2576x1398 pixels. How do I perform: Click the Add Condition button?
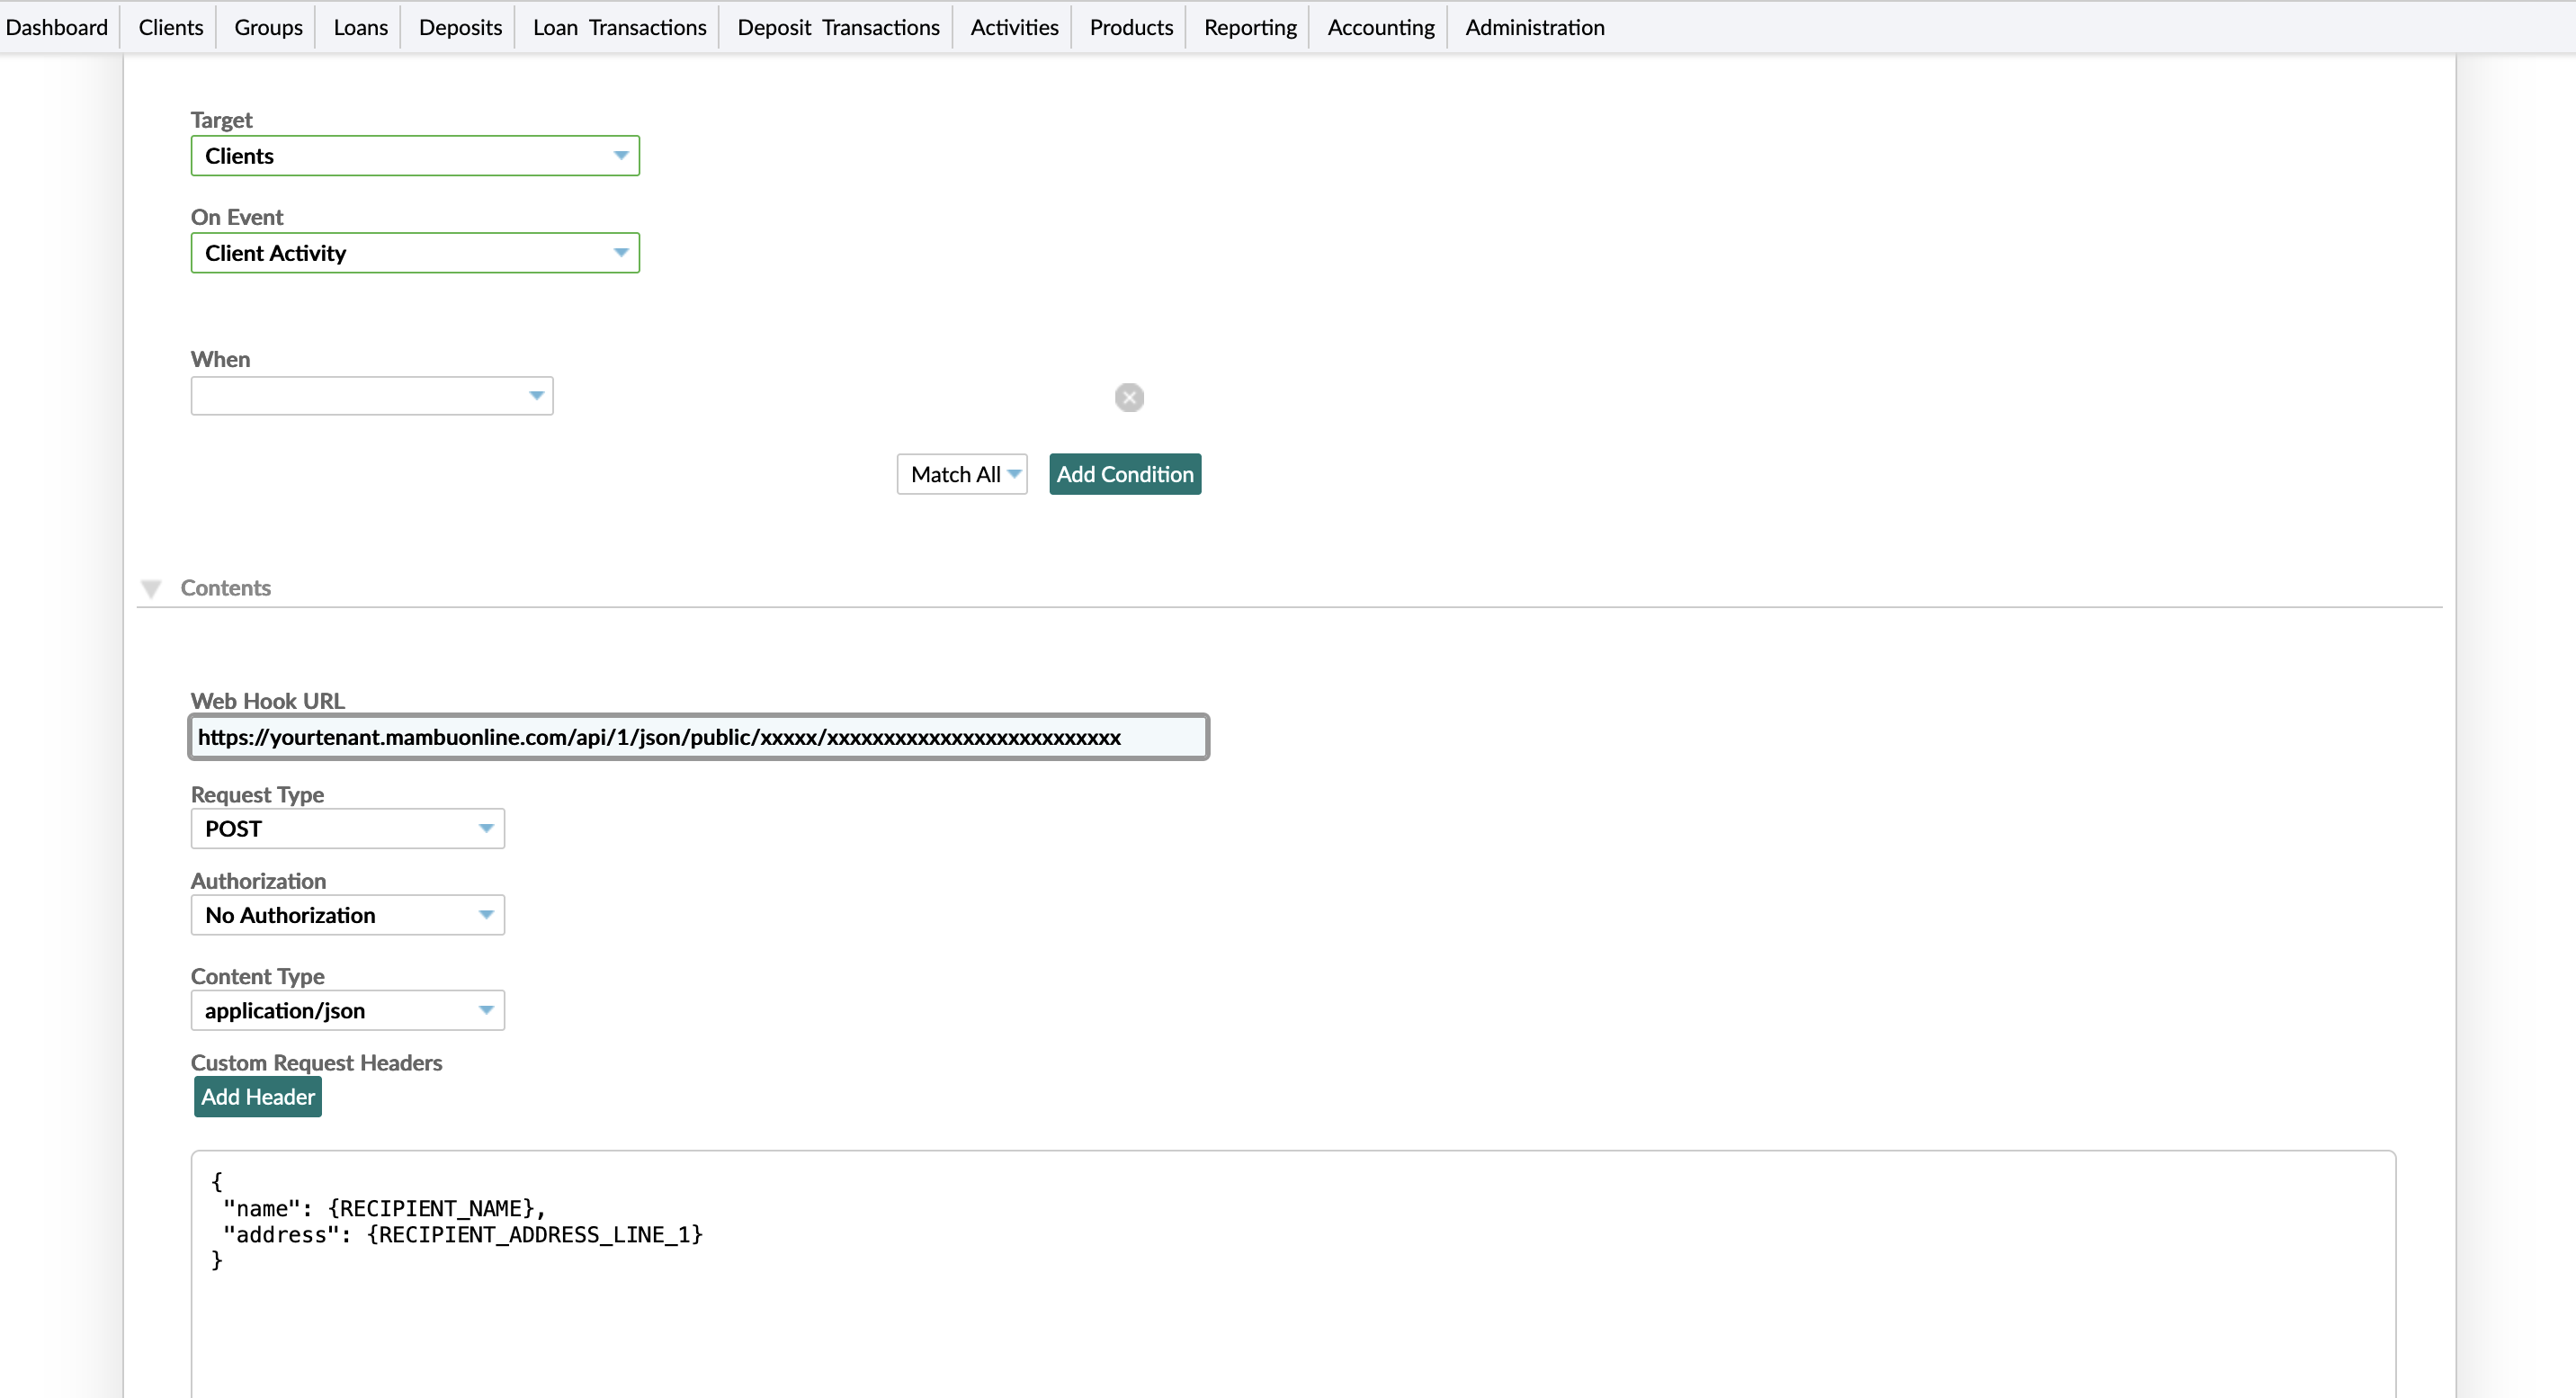coord(1124,473)
